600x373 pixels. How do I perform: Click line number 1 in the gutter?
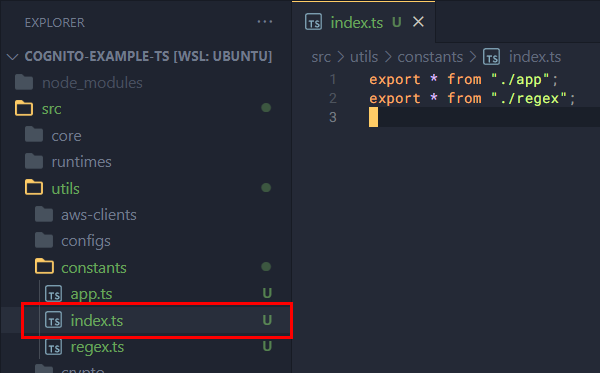333,80
